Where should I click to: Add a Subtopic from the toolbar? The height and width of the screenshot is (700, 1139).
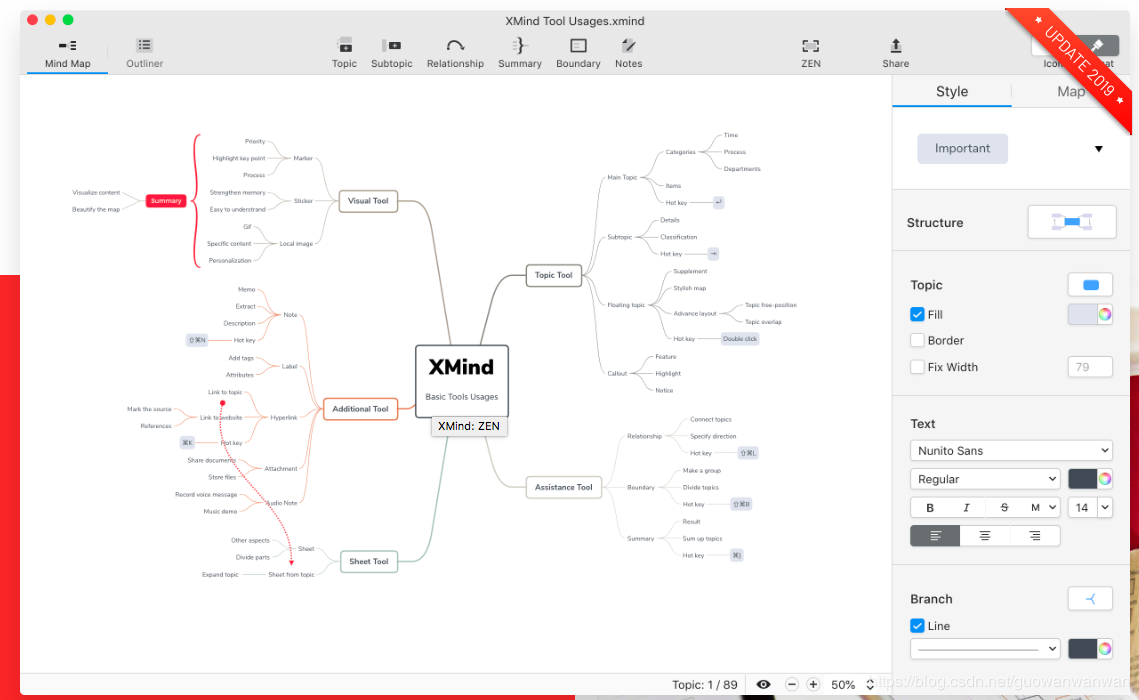[391, 46]
